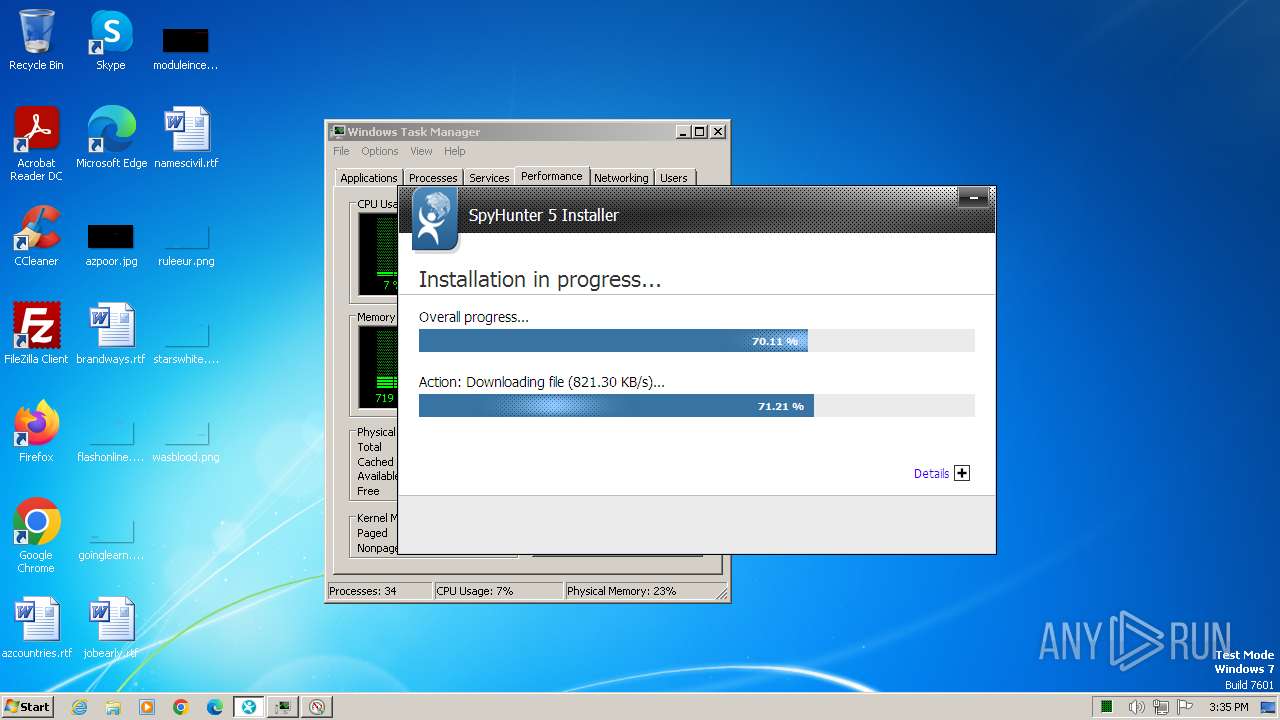Select Performance tab in Task Manager
Viewport: 1280px width, 720px height.
click(552, 176)
